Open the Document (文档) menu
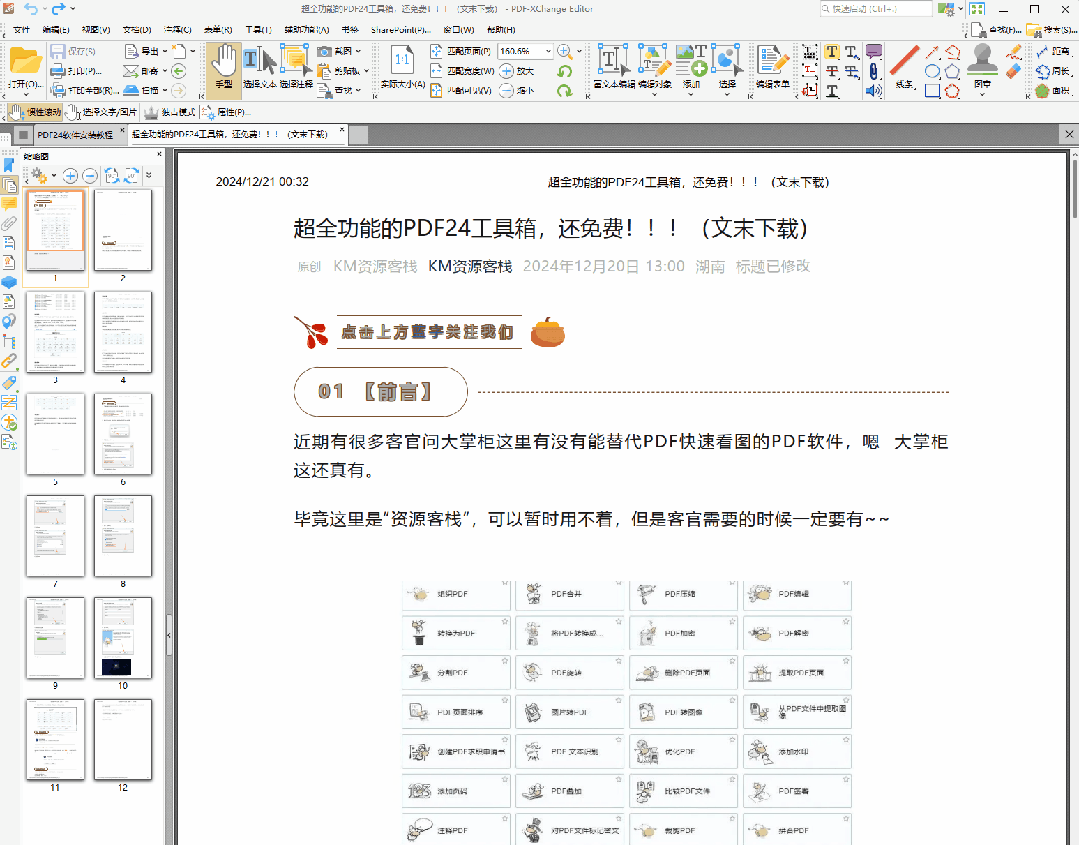 137,30
